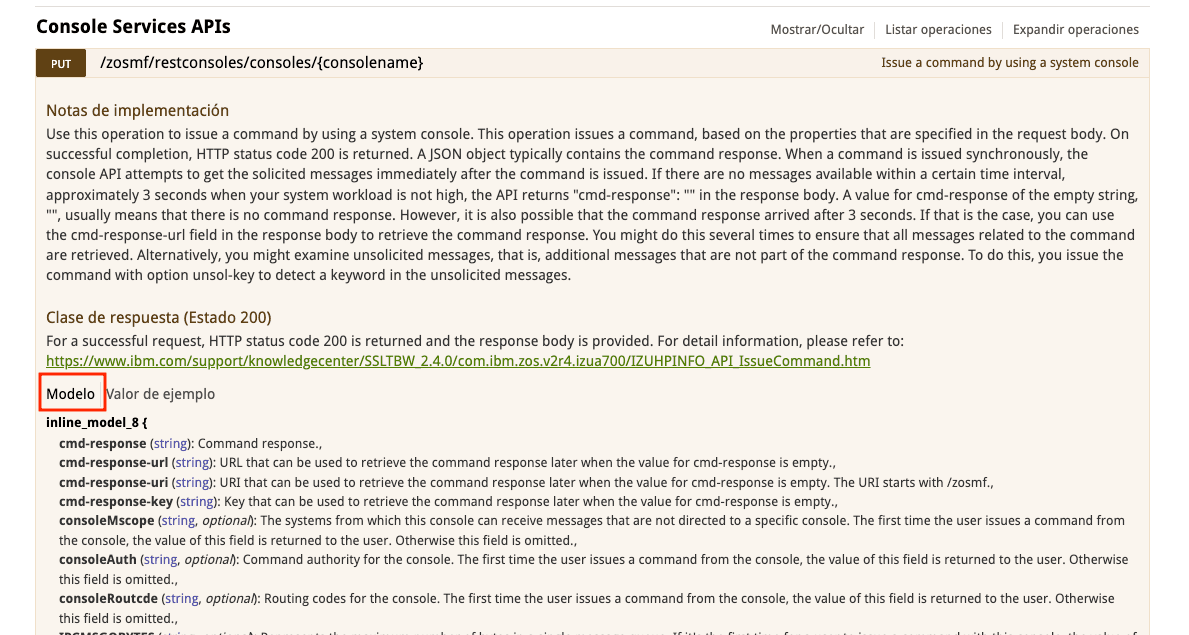Viewport: 1189px width, 635px height.
Task: Collapse the /zosmf/restconsoles/consoles/{consolename} operation path
Action: [262, 63]
